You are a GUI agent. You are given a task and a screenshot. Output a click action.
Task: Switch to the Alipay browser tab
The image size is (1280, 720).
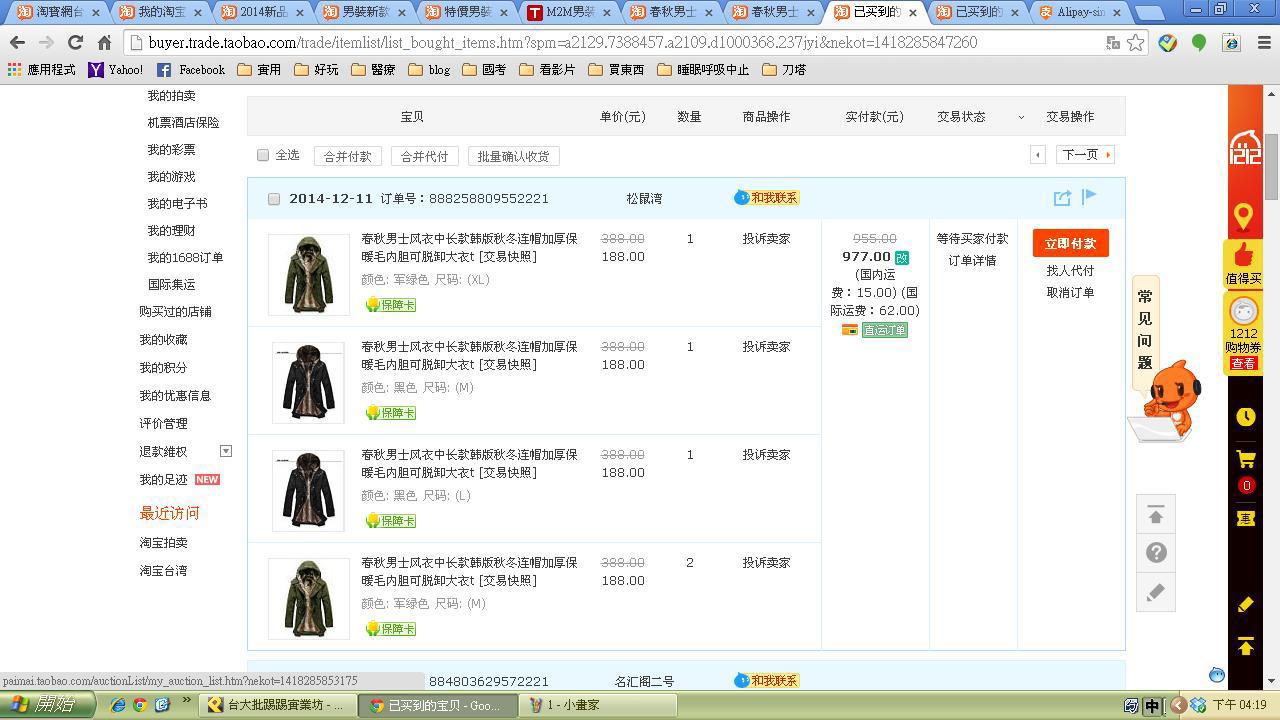1078,12
